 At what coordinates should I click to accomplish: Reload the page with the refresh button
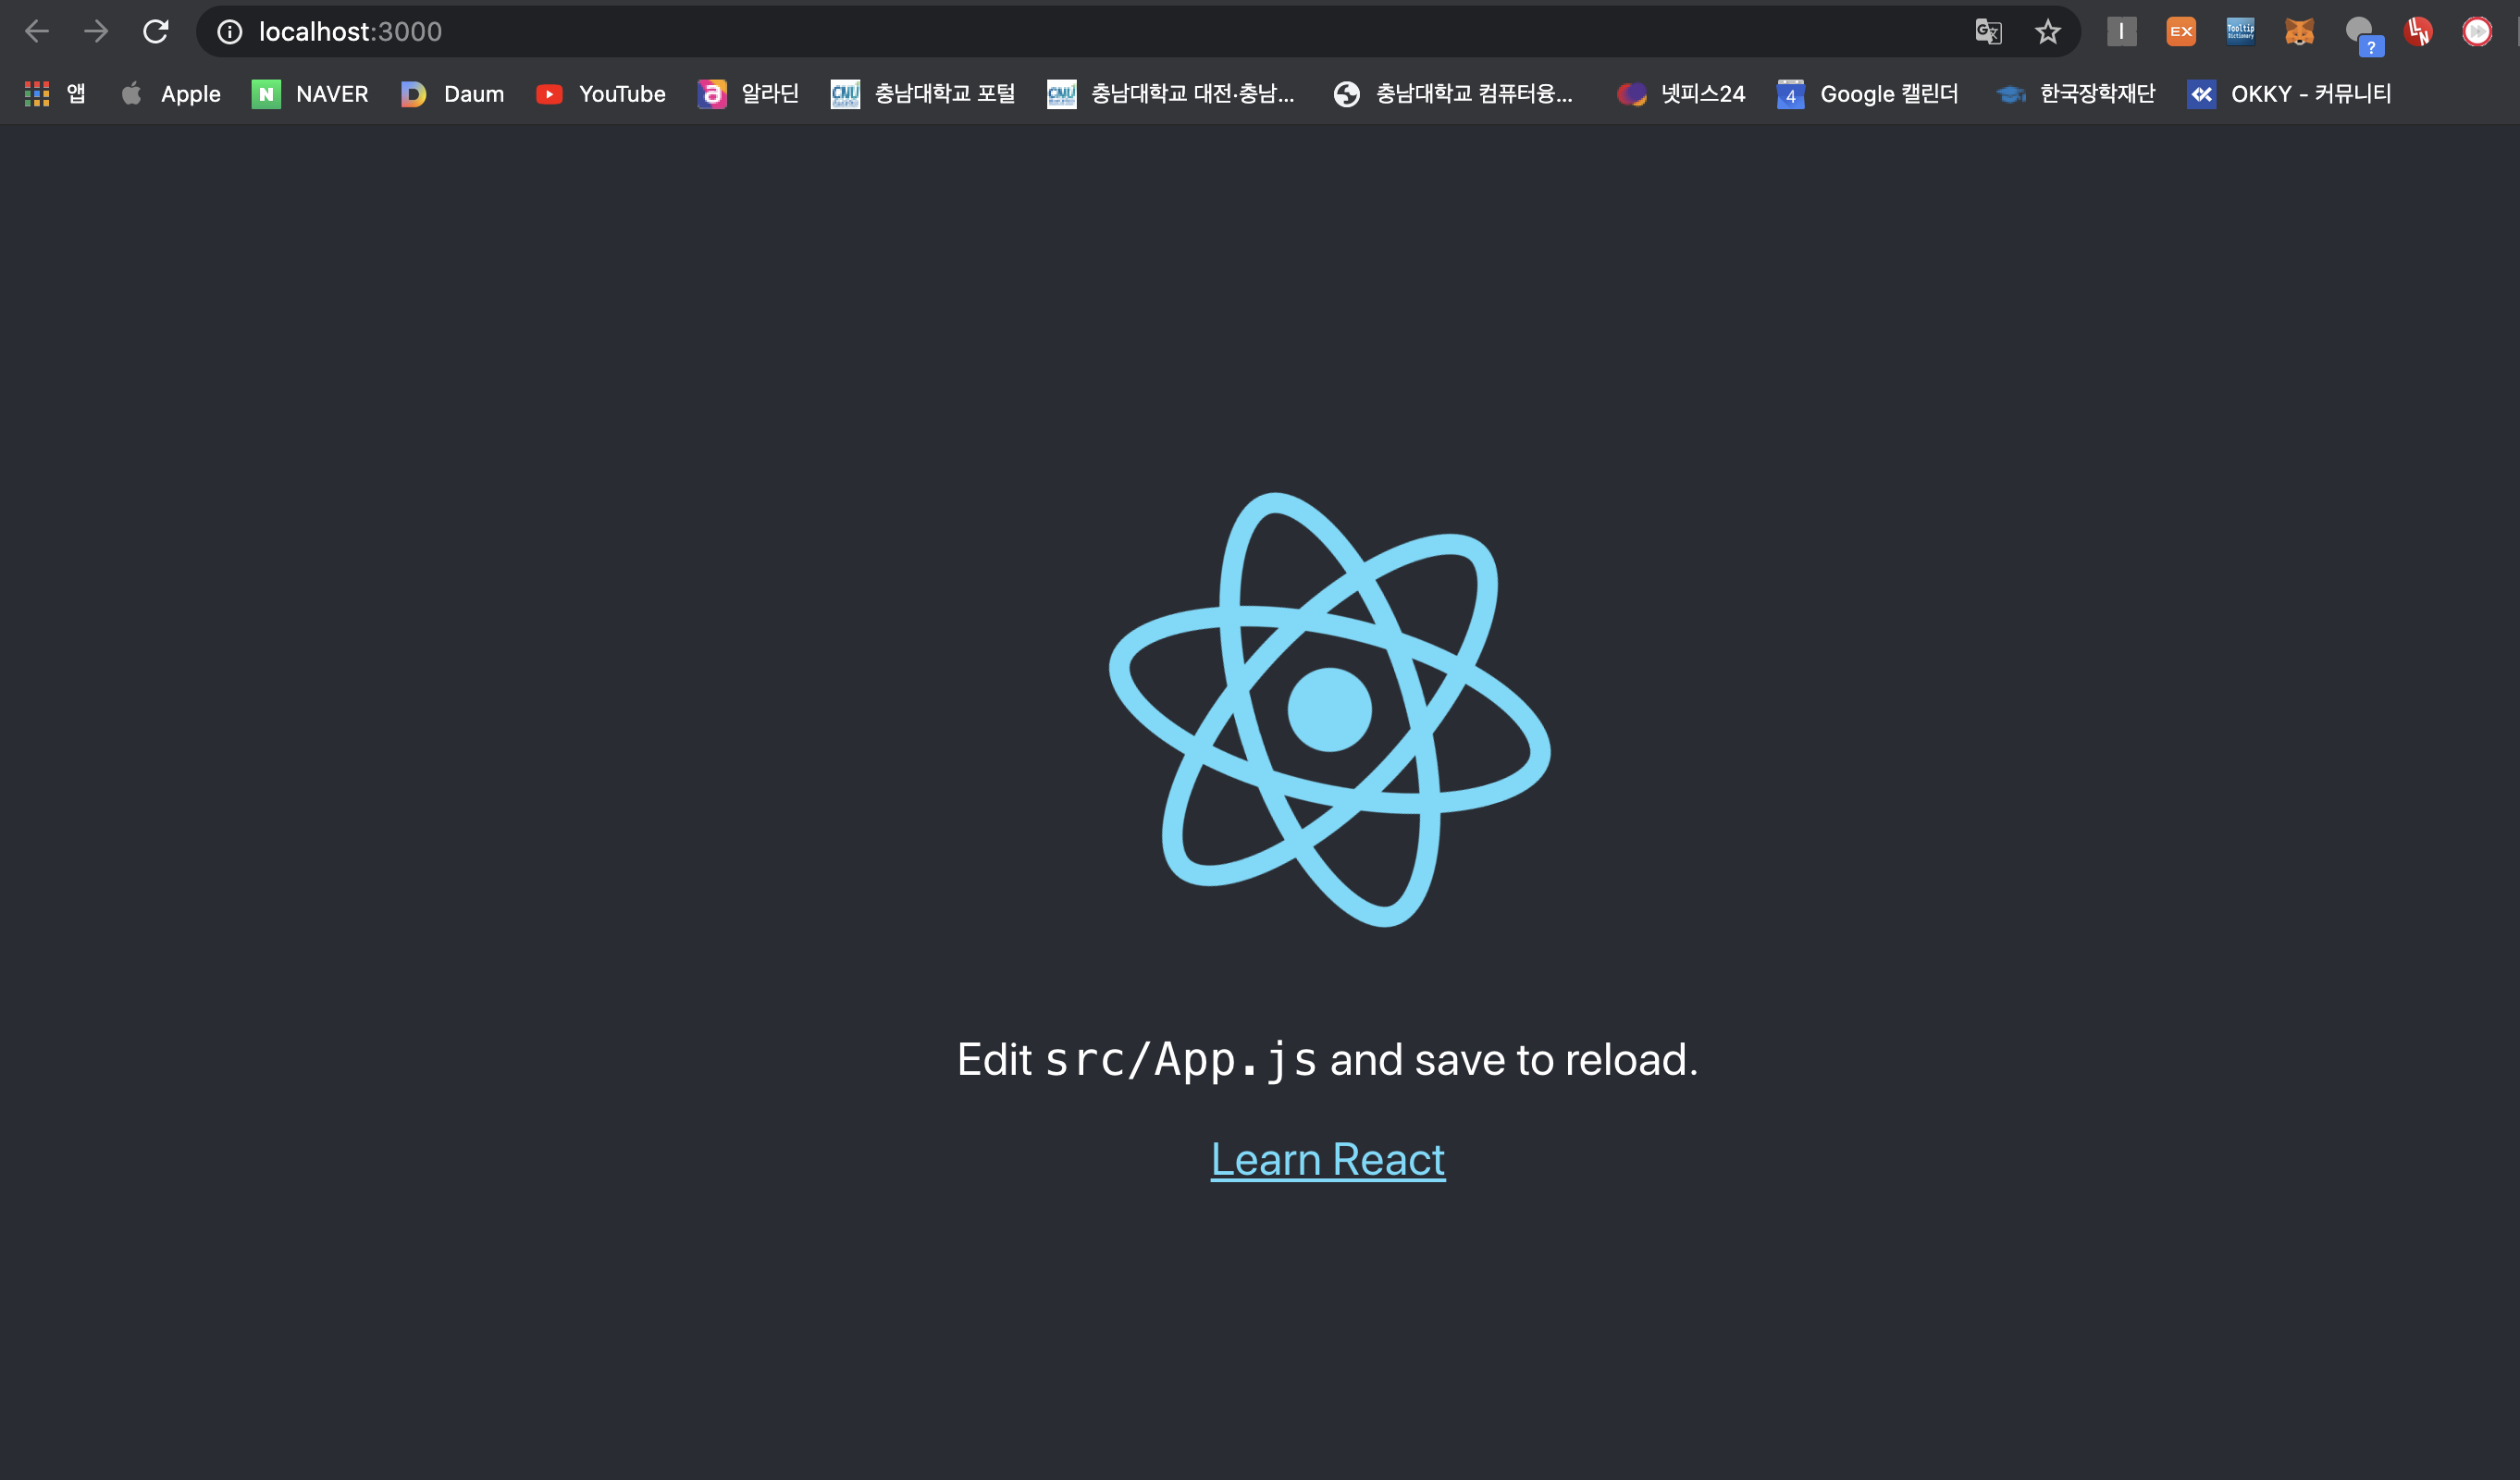(x=155, y=32)
